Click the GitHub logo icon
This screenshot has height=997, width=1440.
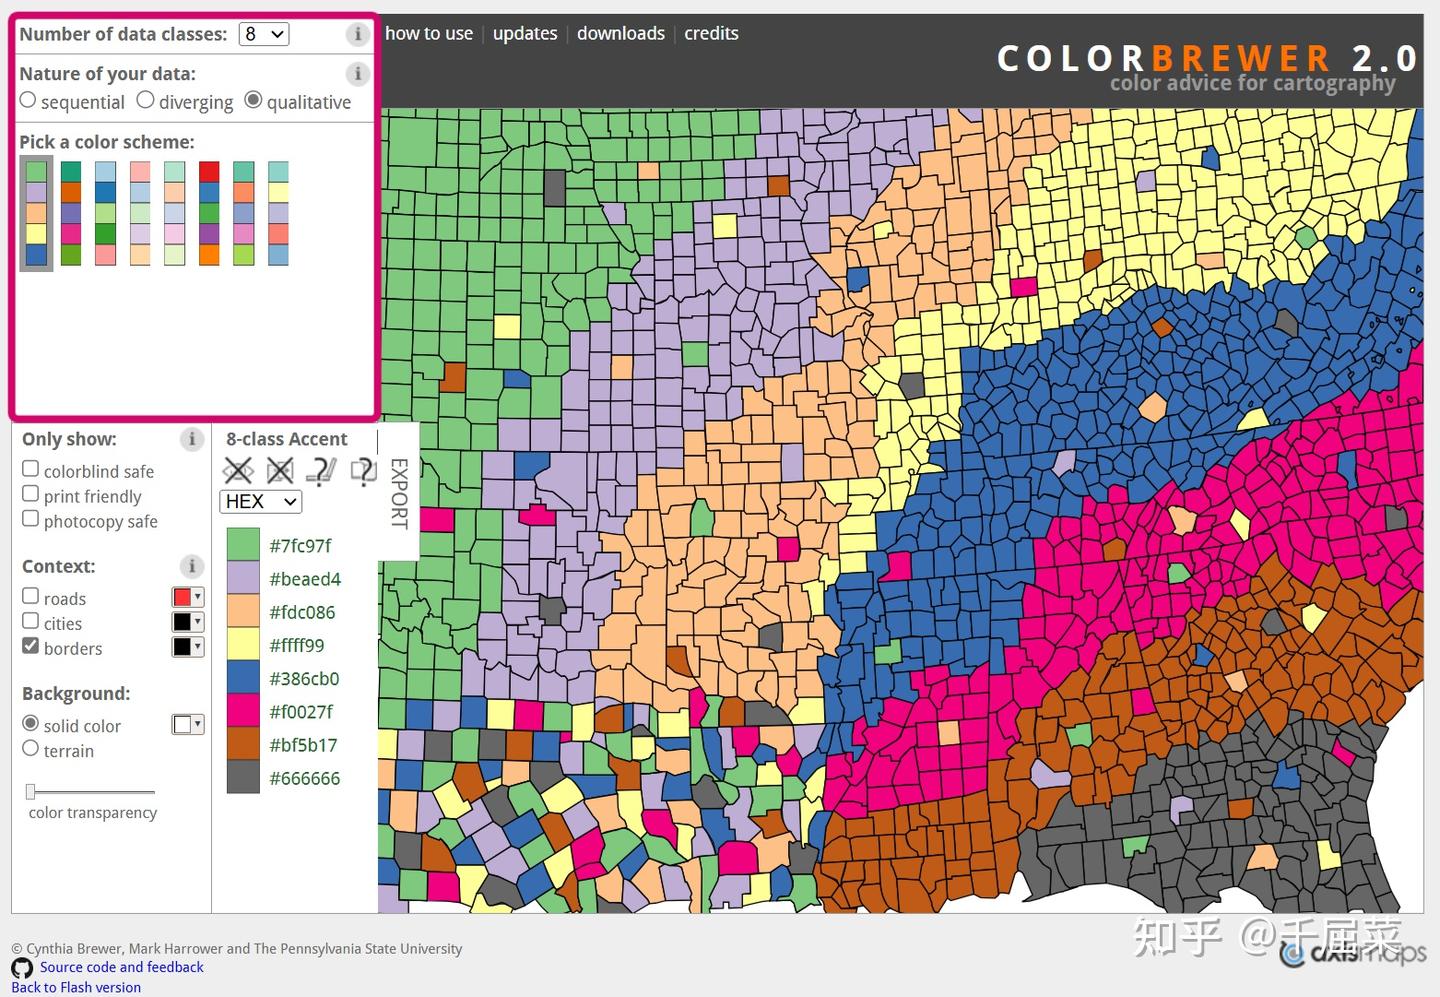[22, 968]
